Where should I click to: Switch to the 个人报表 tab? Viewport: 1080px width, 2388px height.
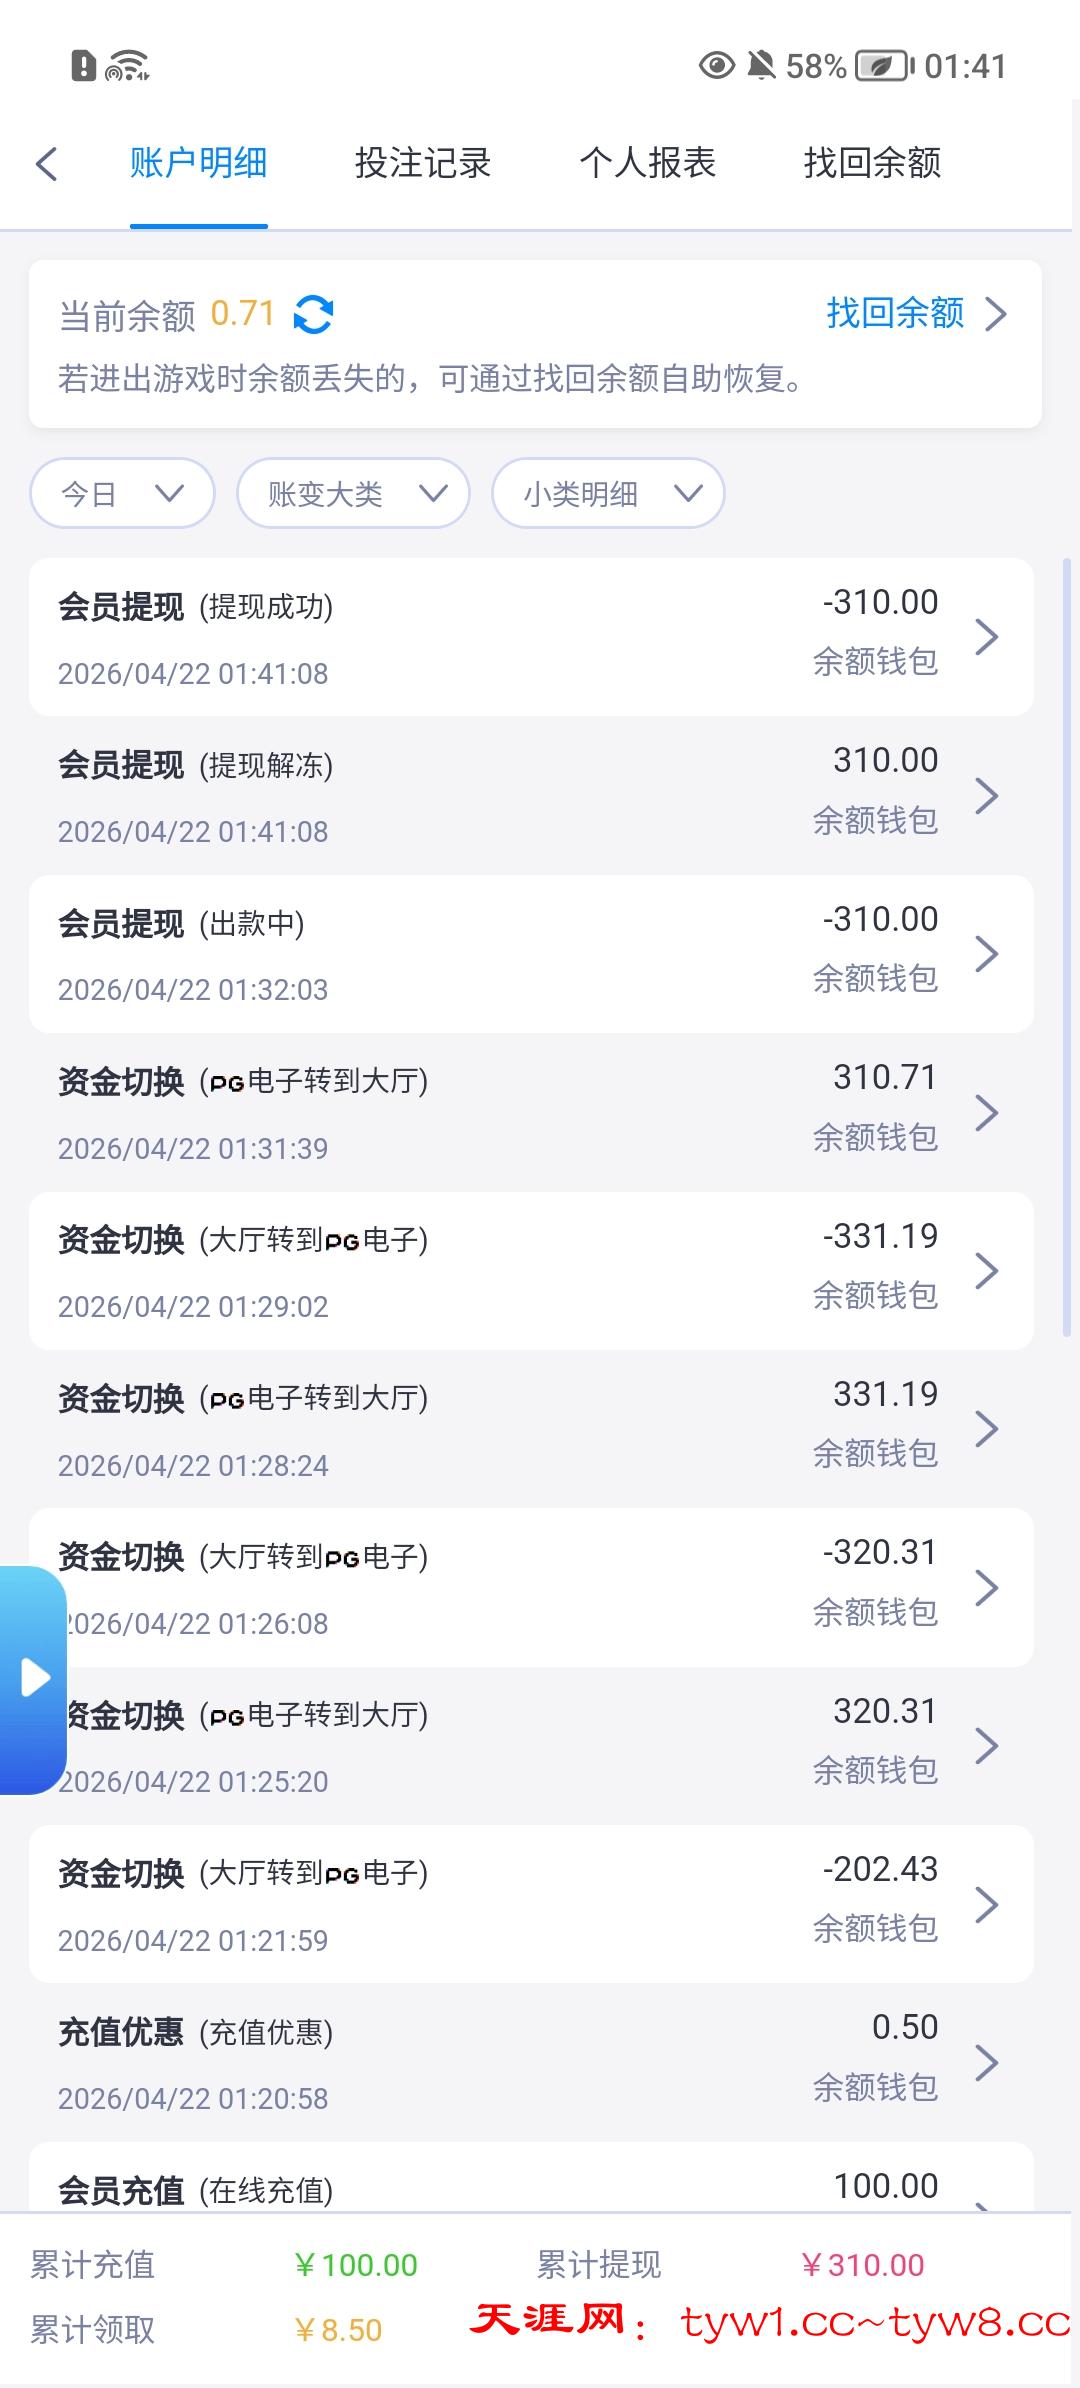[x=648, y=163]
